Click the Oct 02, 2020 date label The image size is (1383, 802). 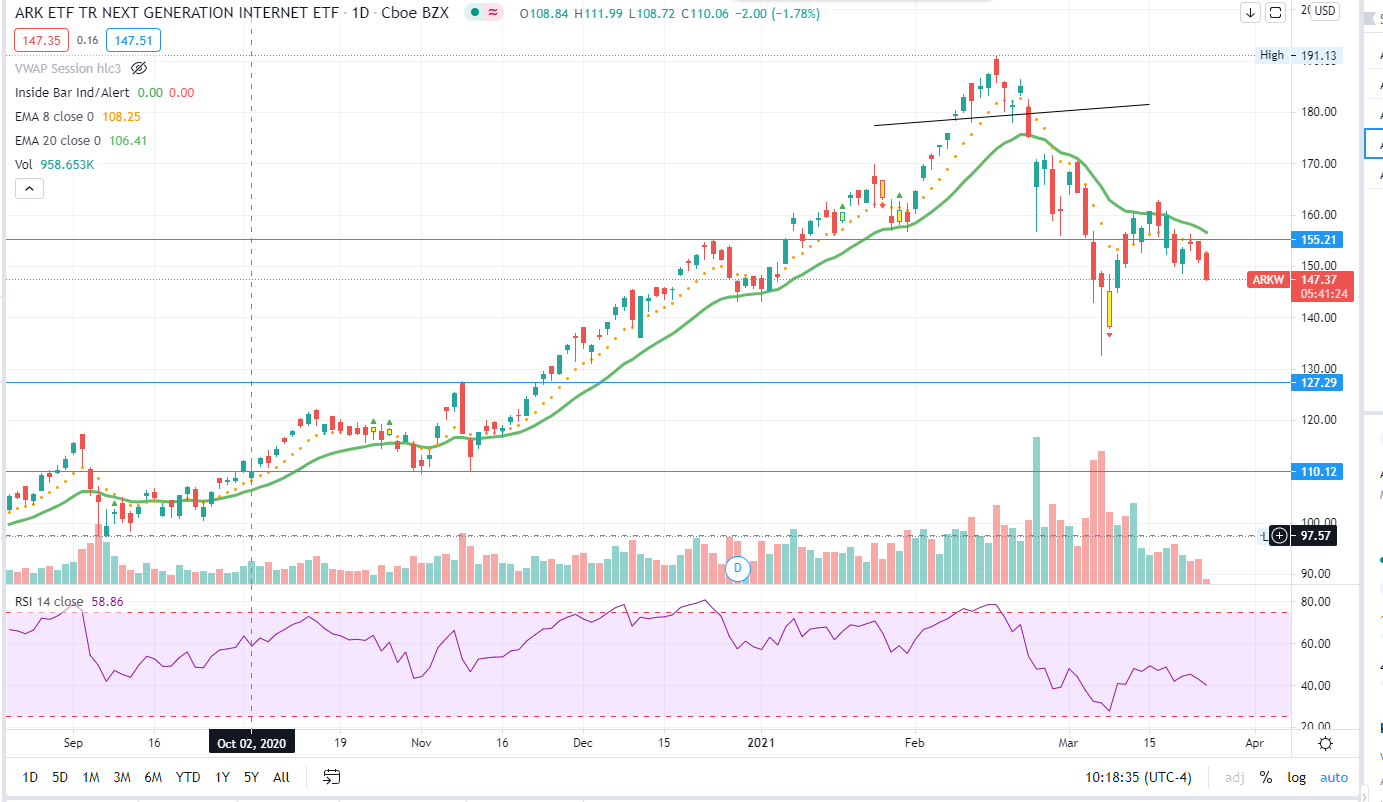pyautogui.click(x=251, y=744)
